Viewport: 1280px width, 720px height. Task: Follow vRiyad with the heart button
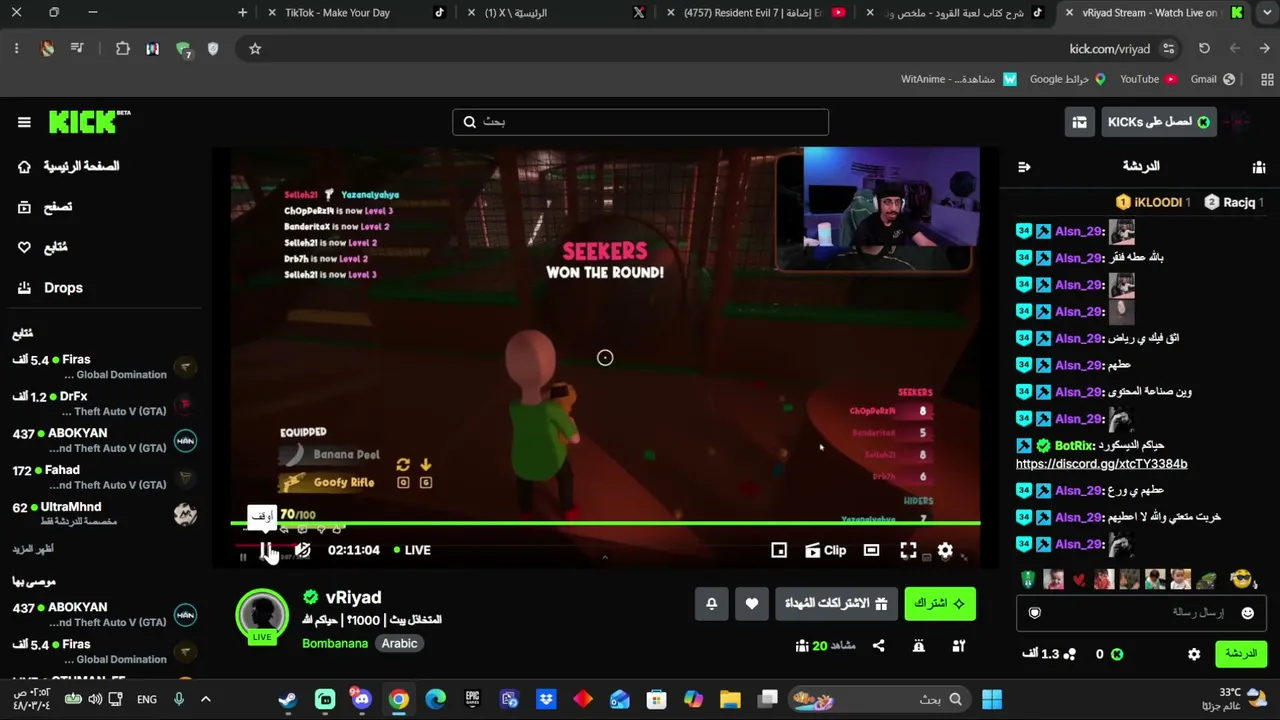[x=752, y=603]
